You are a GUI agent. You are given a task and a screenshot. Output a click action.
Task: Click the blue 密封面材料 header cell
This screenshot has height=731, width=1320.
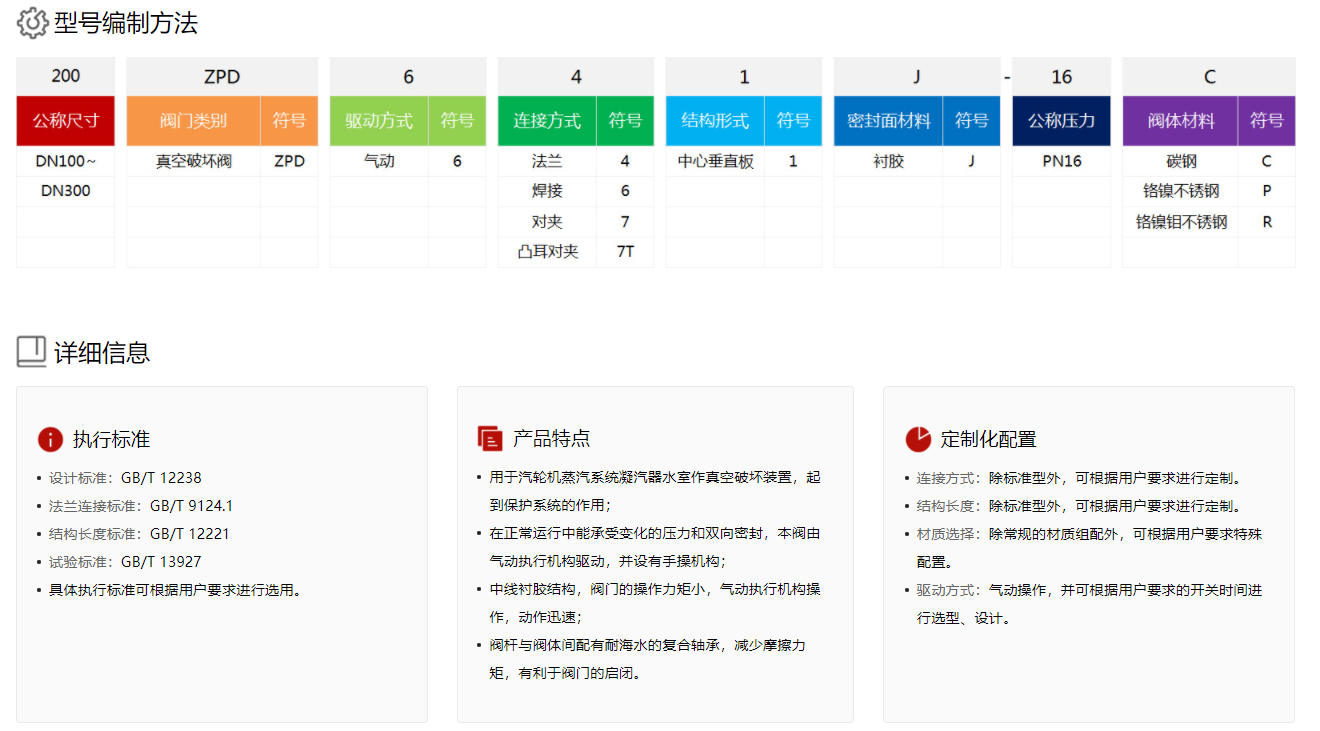click(888, 121)
